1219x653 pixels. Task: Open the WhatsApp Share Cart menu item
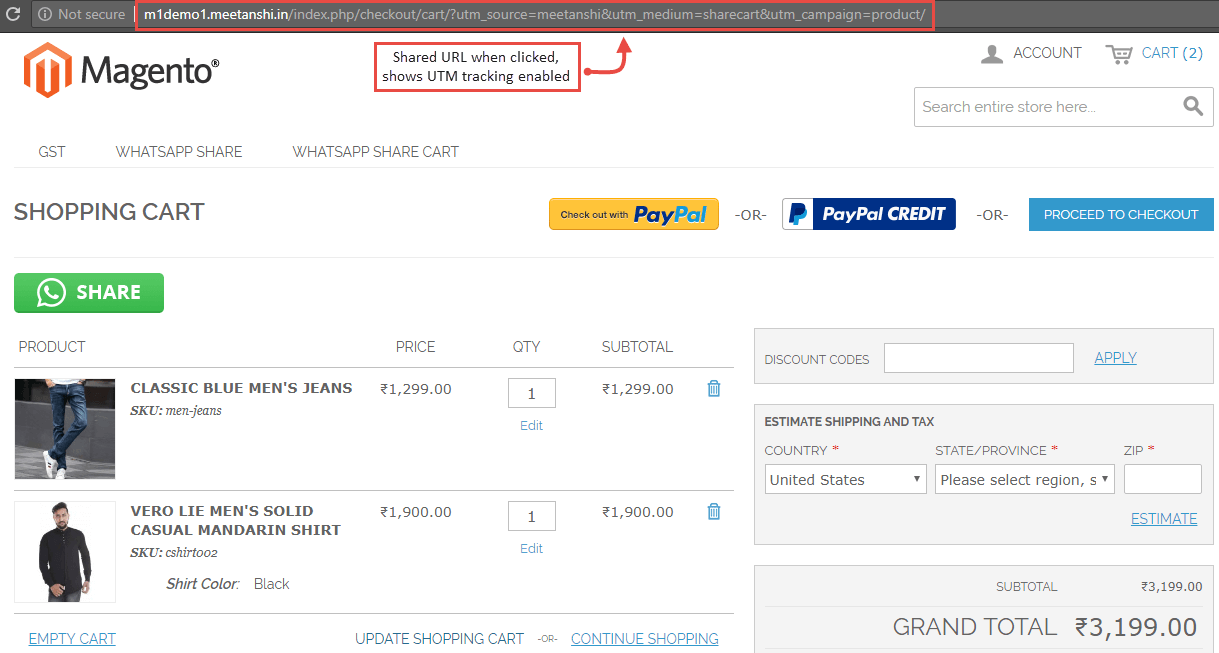[x=376, y=152]
